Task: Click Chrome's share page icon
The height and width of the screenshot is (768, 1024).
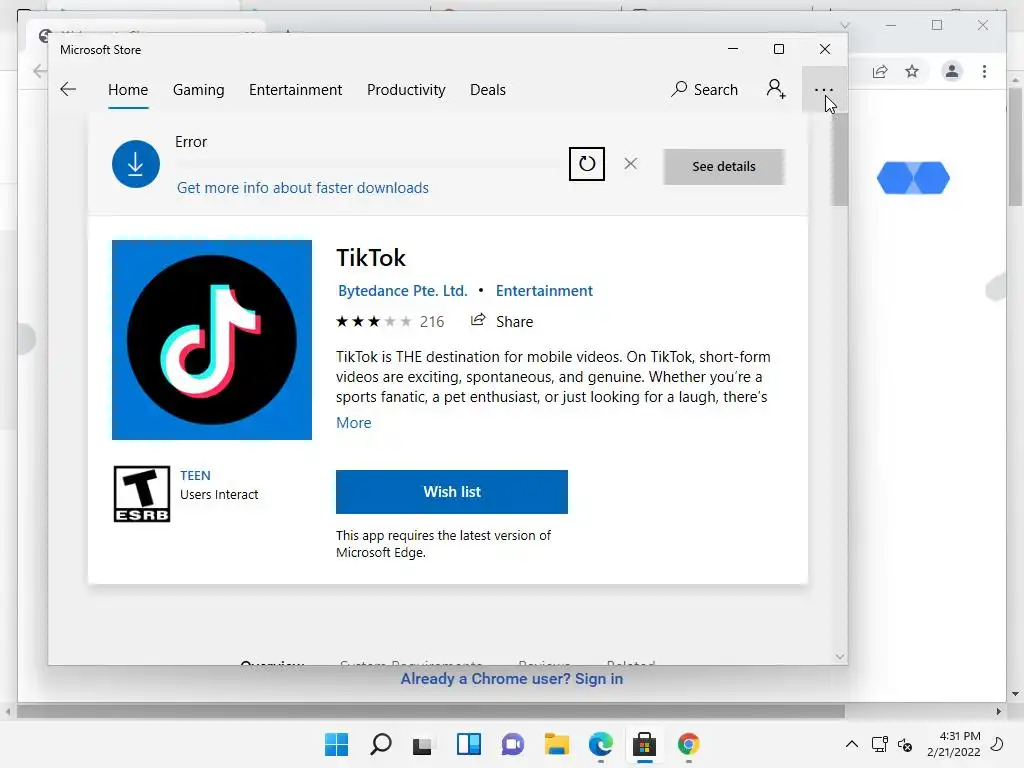Action: pos(880,71)
